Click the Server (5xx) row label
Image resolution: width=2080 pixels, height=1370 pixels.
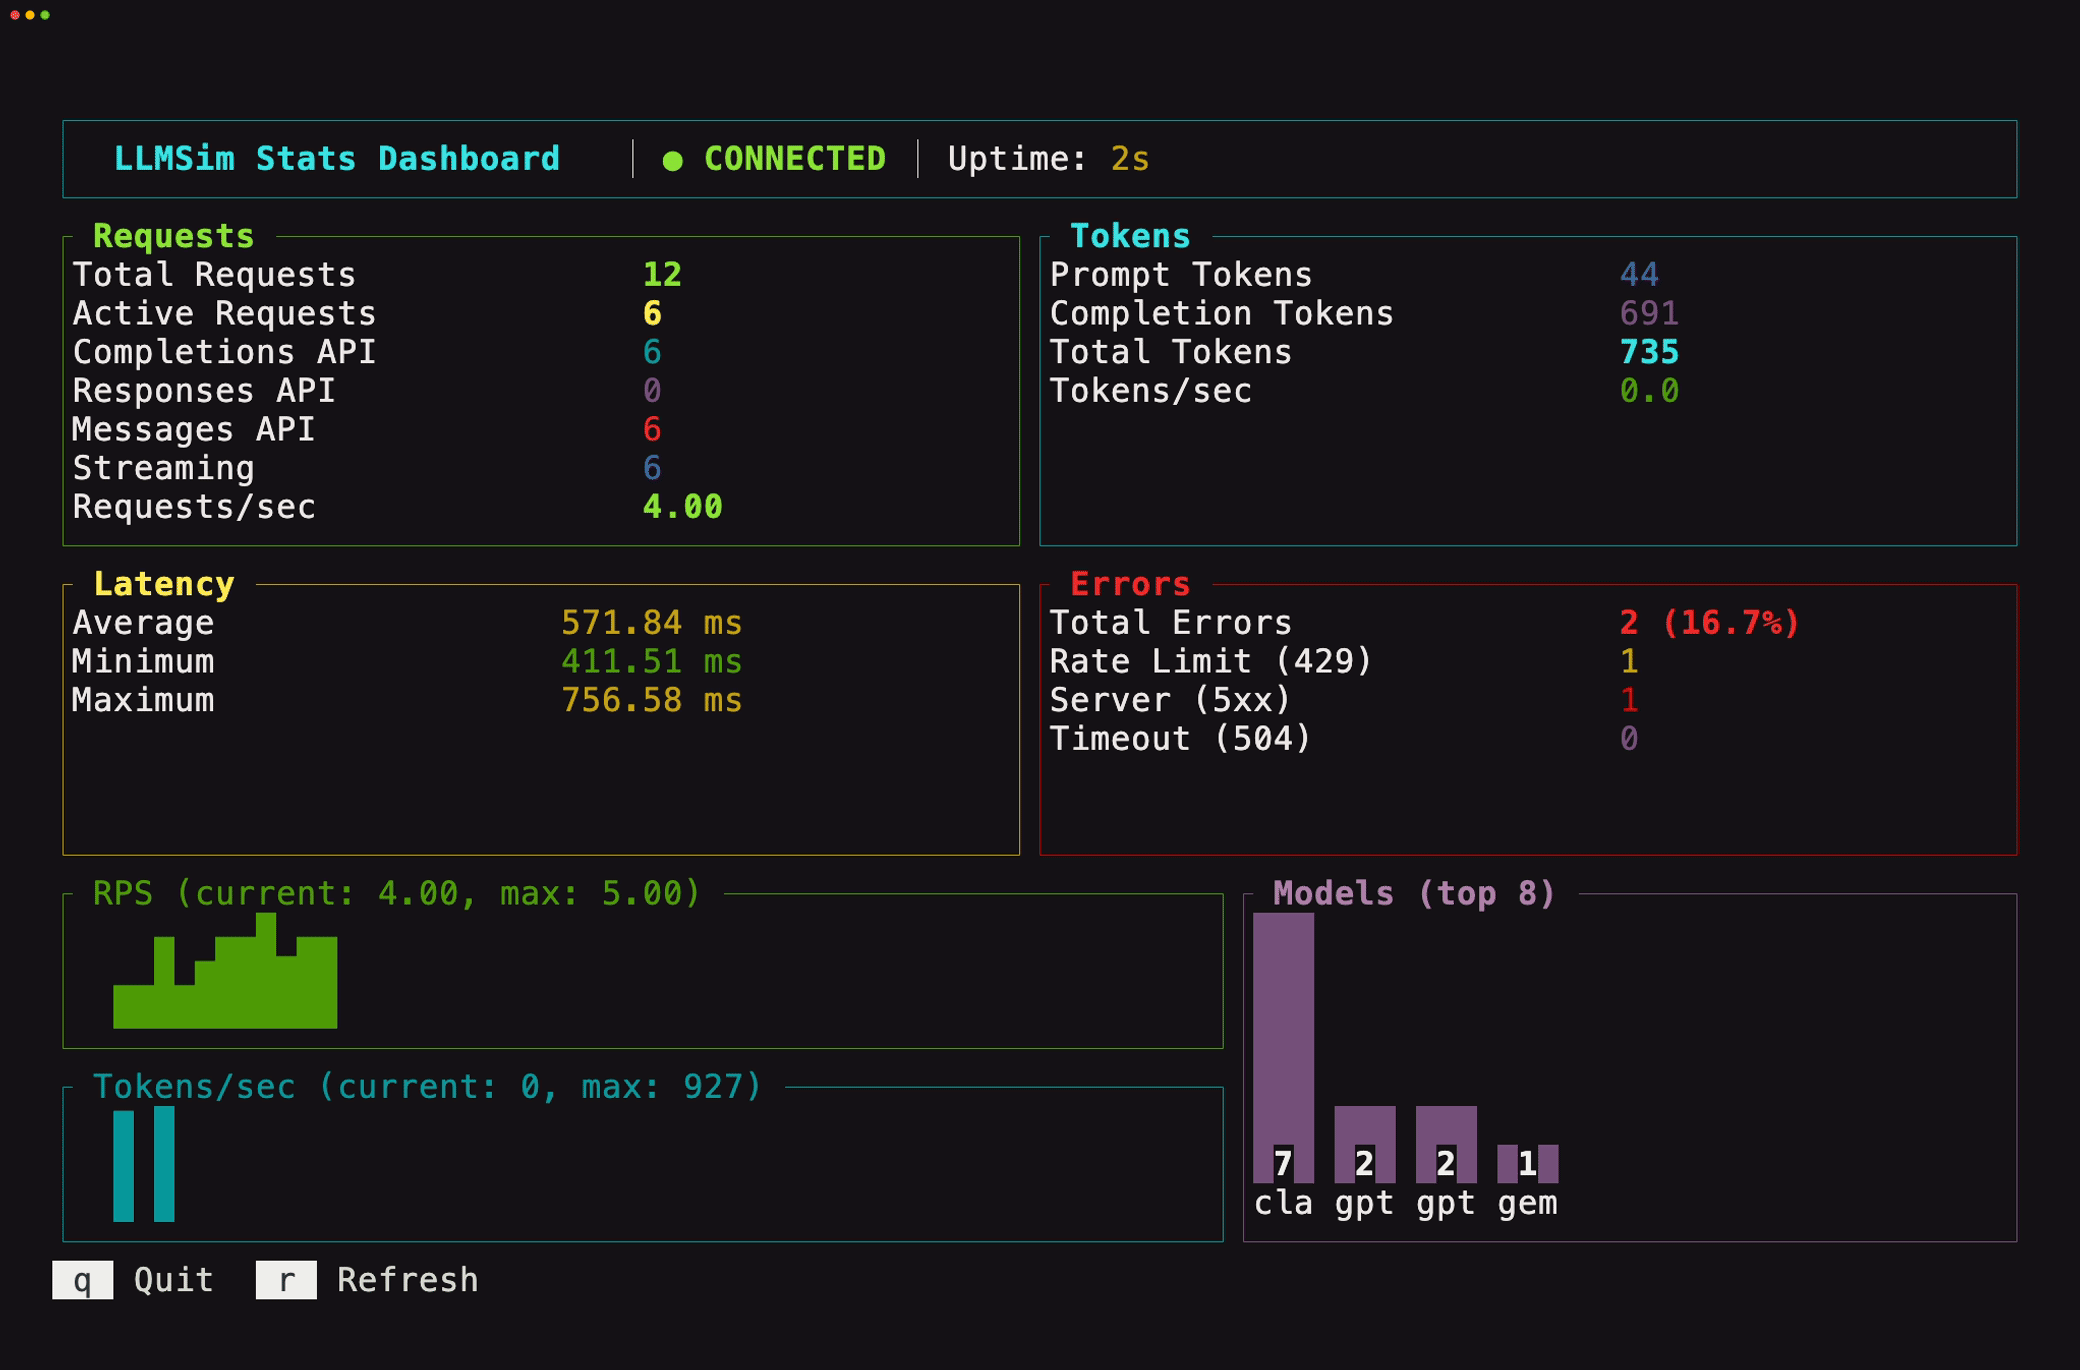click(x=1170, y=700)
